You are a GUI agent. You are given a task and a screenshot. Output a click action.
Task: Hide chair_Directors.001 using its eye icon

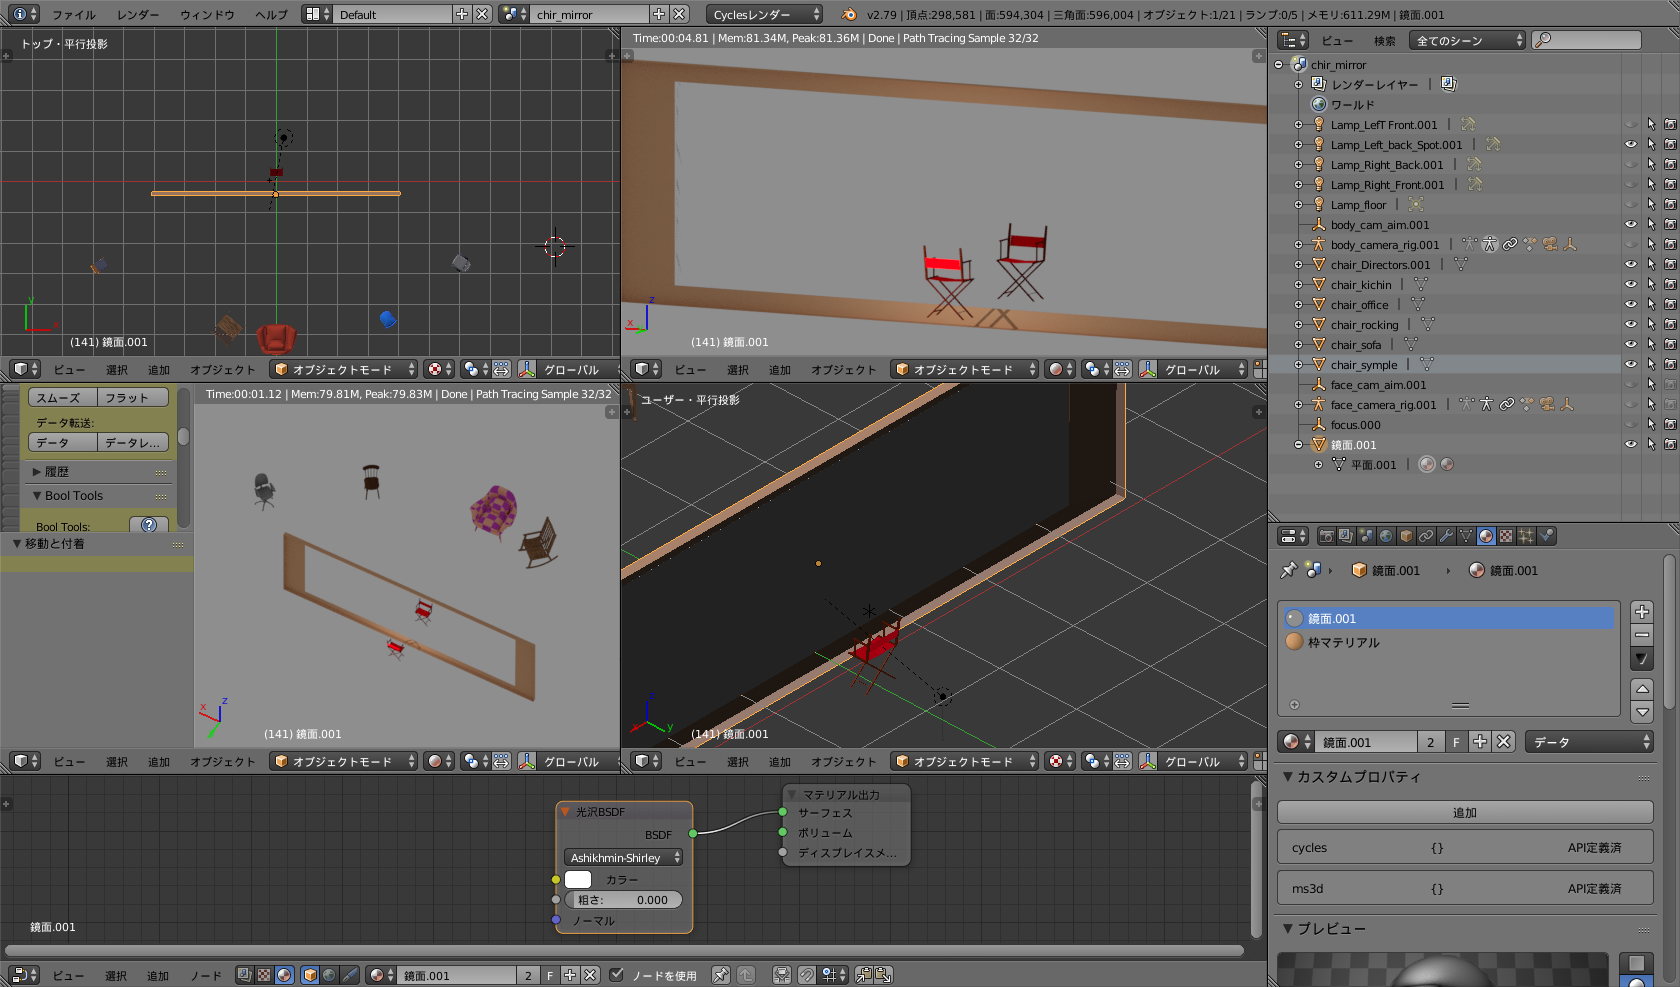pyautogui.click(x=1631, y=265)
